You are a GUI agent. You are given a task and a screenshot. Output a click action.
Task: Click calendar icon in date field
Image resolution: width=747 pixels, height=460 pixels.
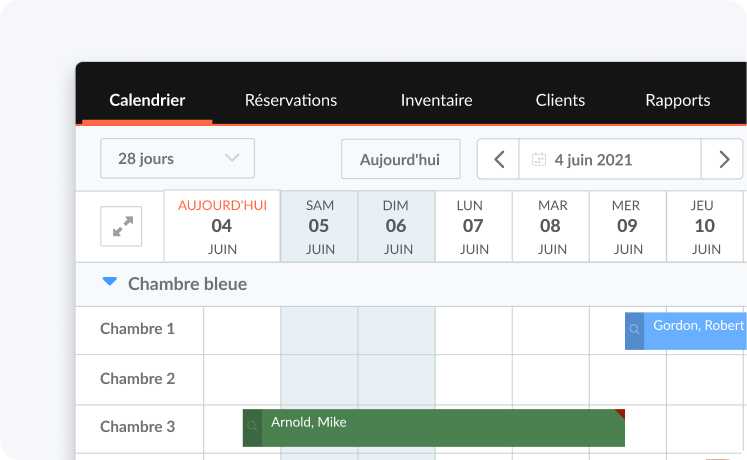tap(539, 159)
